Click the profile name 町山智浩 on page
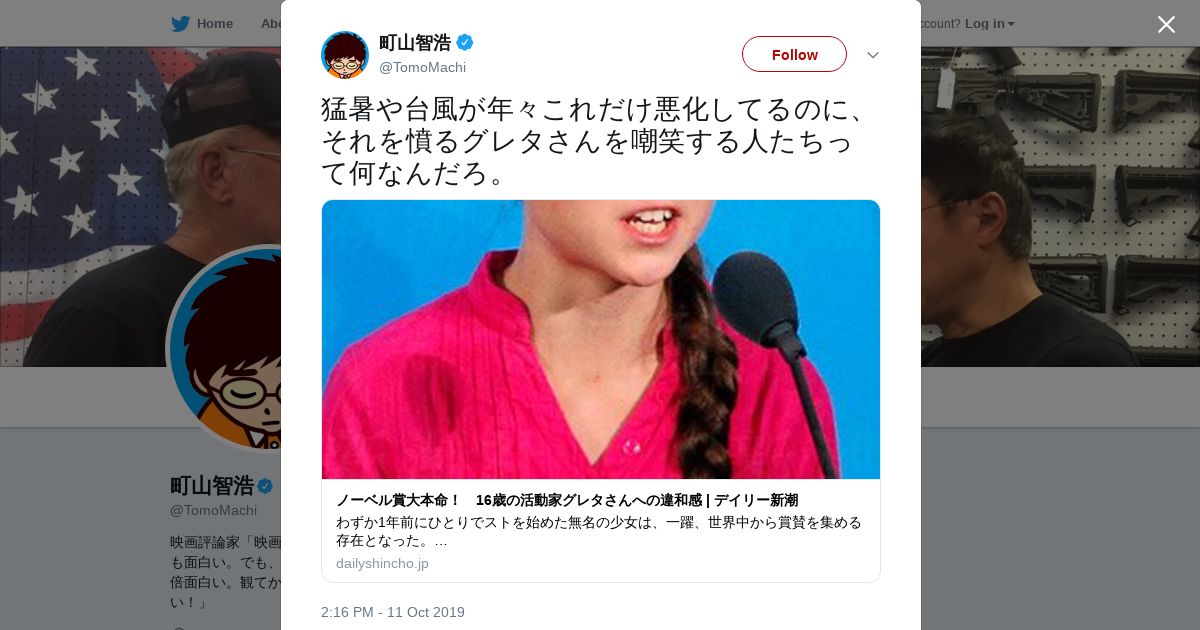Screen dimensions: 1200x630 point(212,486)
